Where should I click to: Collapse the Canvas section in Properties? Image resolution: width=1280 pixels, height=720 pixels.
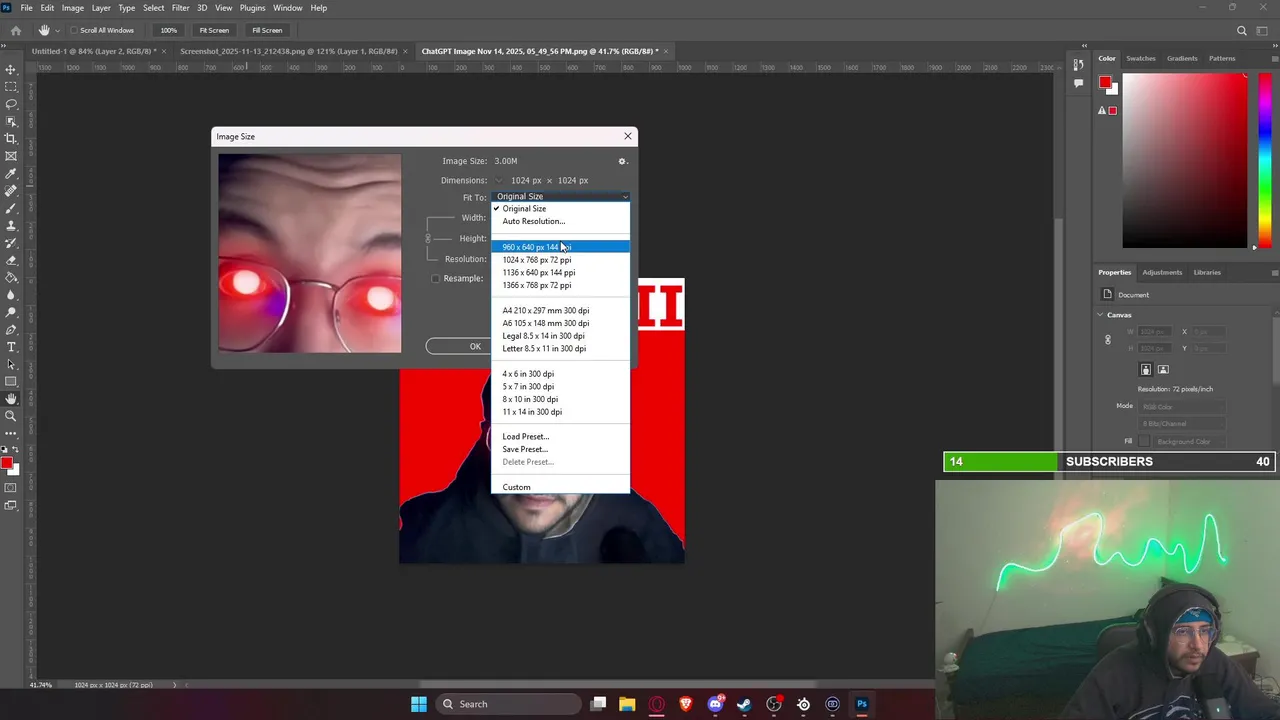[x=1101, y=315]
